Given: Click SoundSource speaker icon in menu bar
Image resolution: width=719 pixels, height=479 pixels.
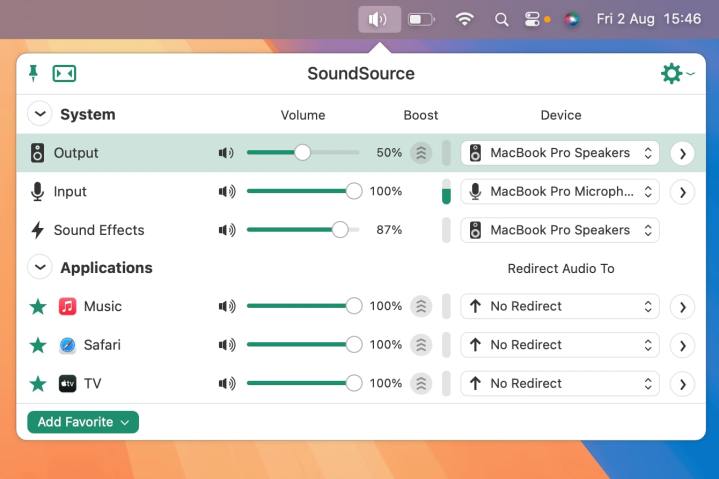Looking at the screenshot, I should 379,19.
